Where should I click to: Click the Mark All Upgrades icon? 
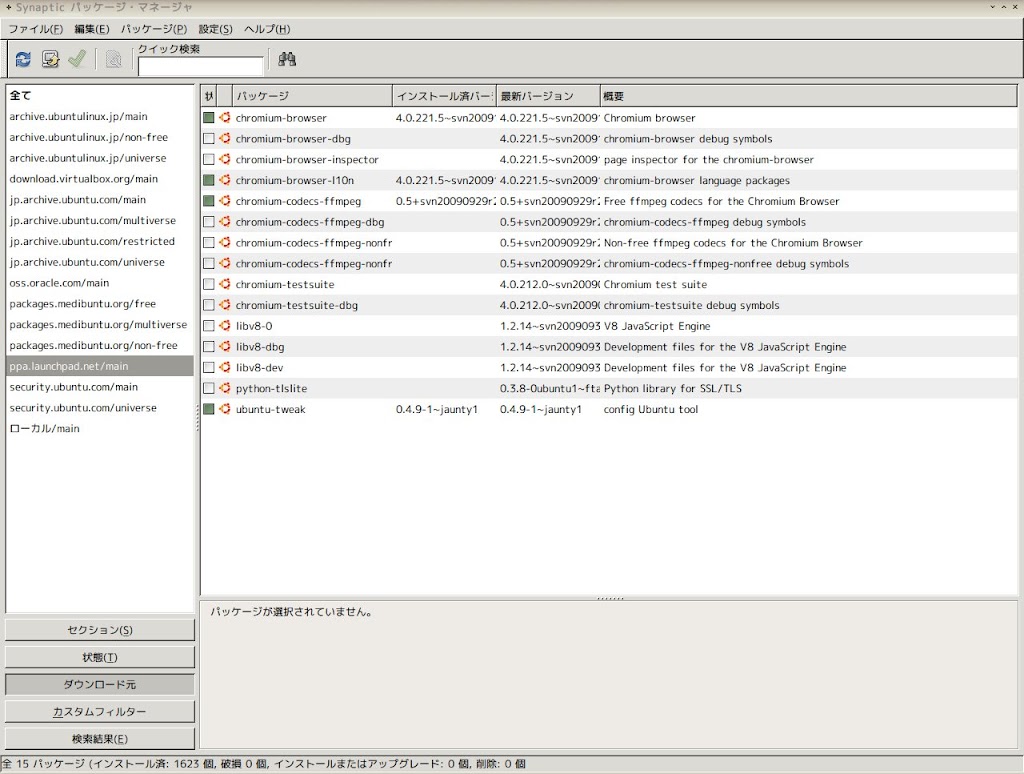pyautogui.click(x=49, y=59)
